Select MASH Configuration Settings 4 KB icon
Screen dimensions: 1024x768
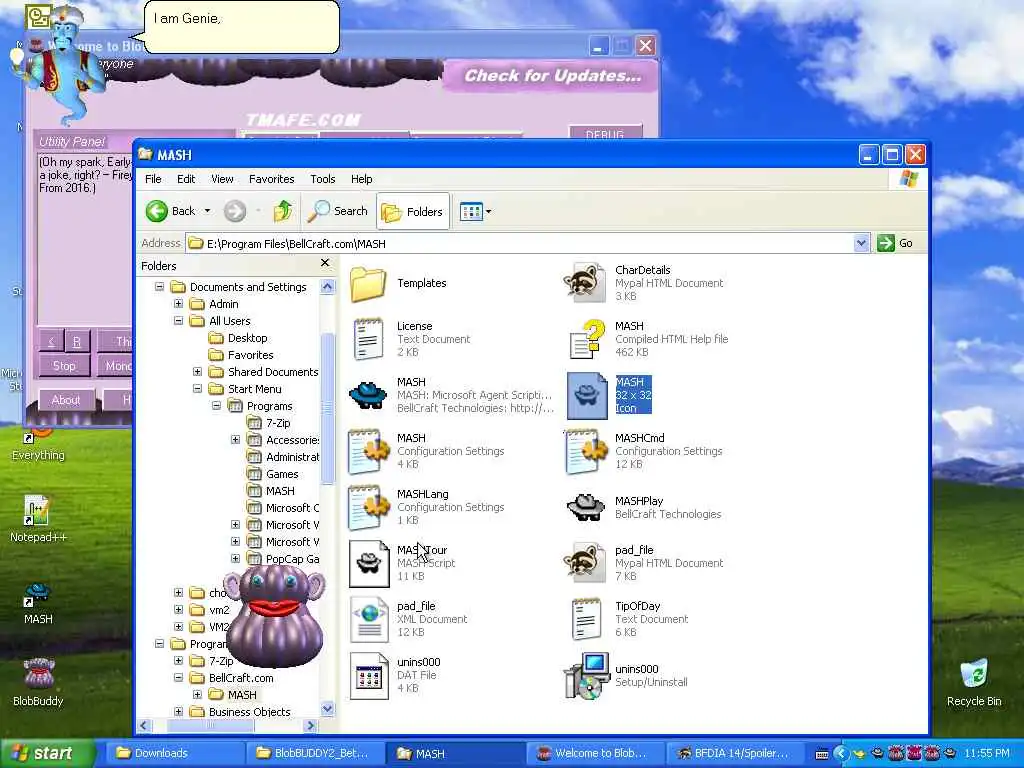(368, 451)
